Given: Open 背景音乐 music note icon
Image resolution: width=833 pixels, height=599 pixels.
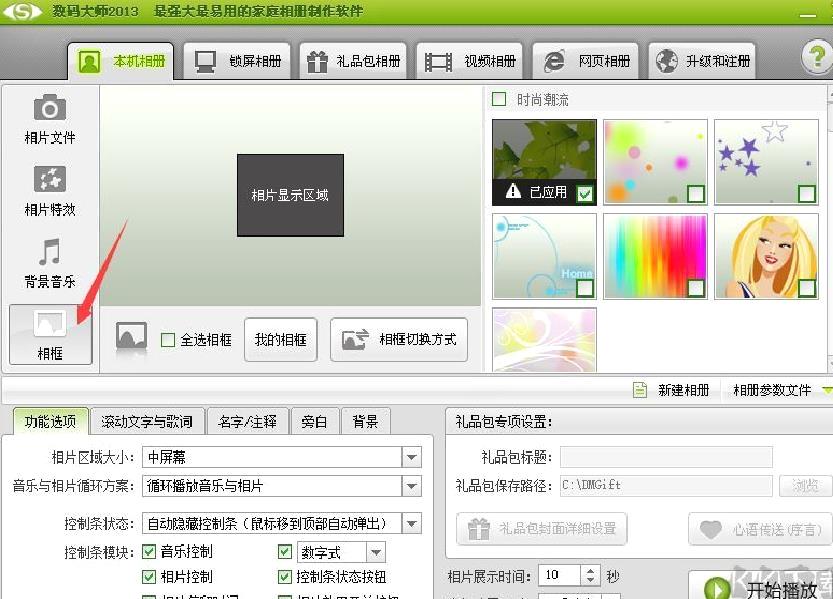Looking at the screenshot, I should pyautogui.click(x=50, y=252).
